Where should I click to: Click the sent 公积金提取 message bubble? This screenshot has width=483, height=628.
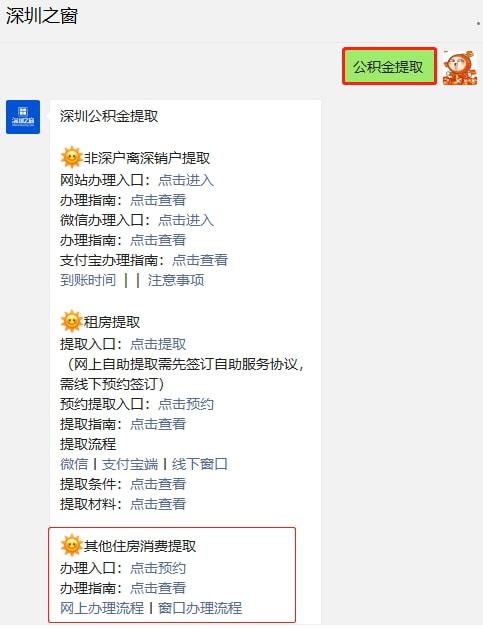(389, 66)
